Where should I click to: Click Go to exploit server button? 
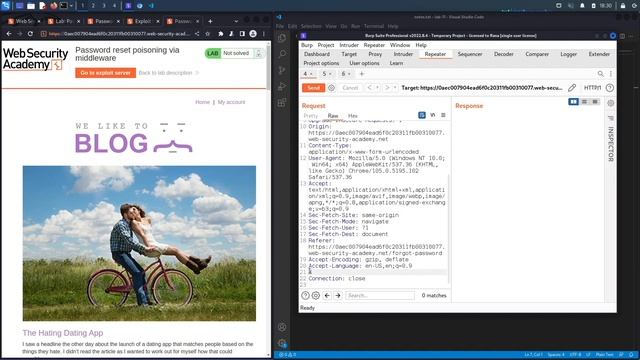click(105, 73)
